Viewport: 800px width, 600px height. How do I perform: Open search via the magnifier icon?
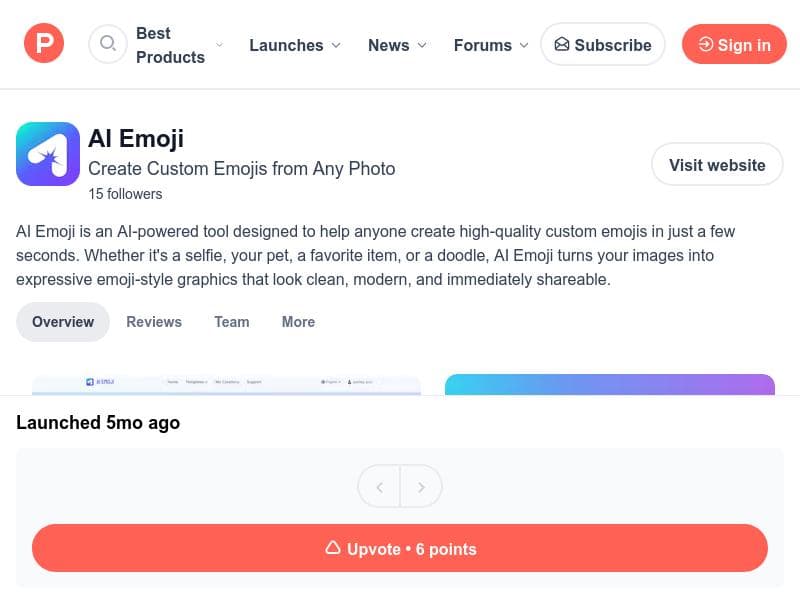click(107, 43)
